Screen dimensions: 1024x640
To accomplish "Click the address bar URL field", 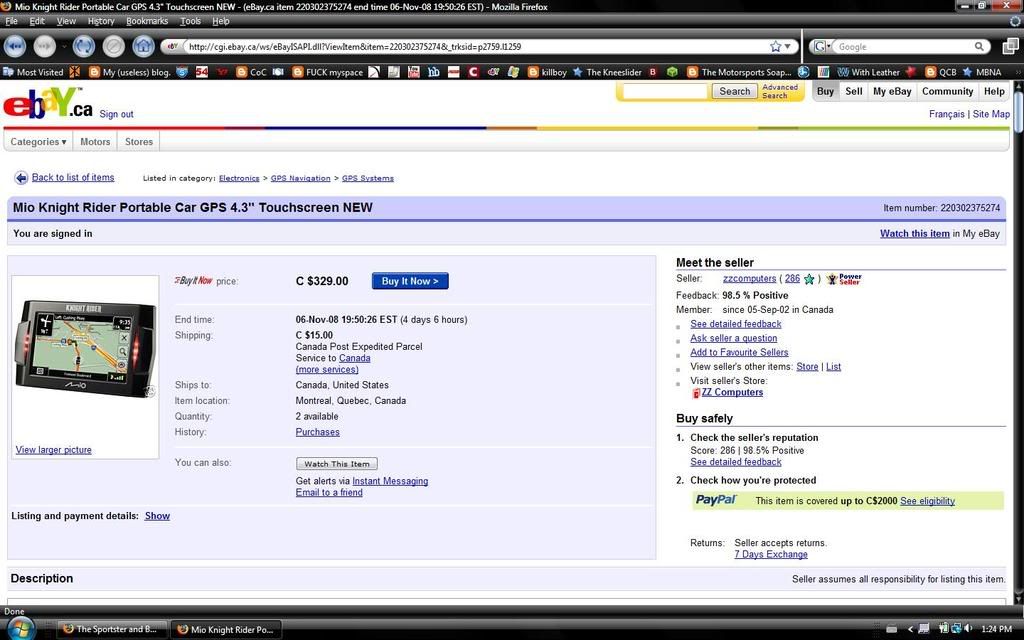I will [477, 46].
